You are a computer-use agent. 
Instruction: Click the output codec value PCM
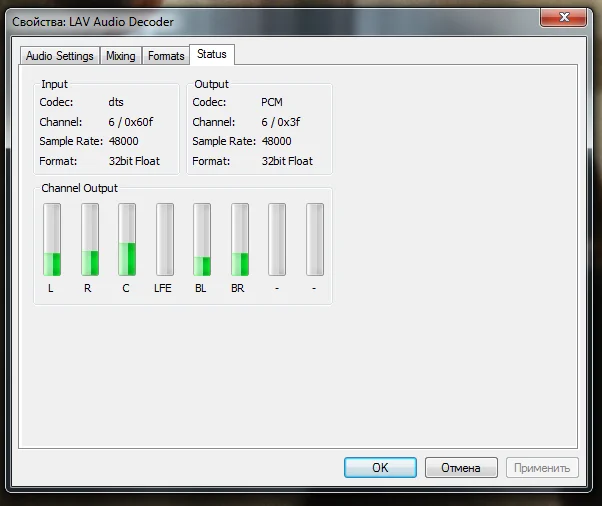click(x=272, y=102)
